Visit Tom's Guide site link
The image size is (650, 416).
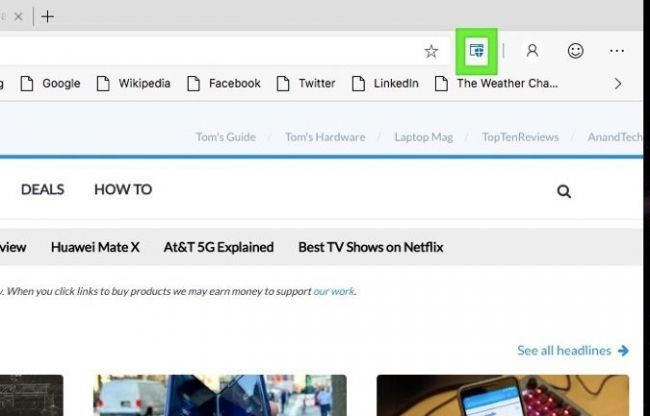click(x=226, y=137)
